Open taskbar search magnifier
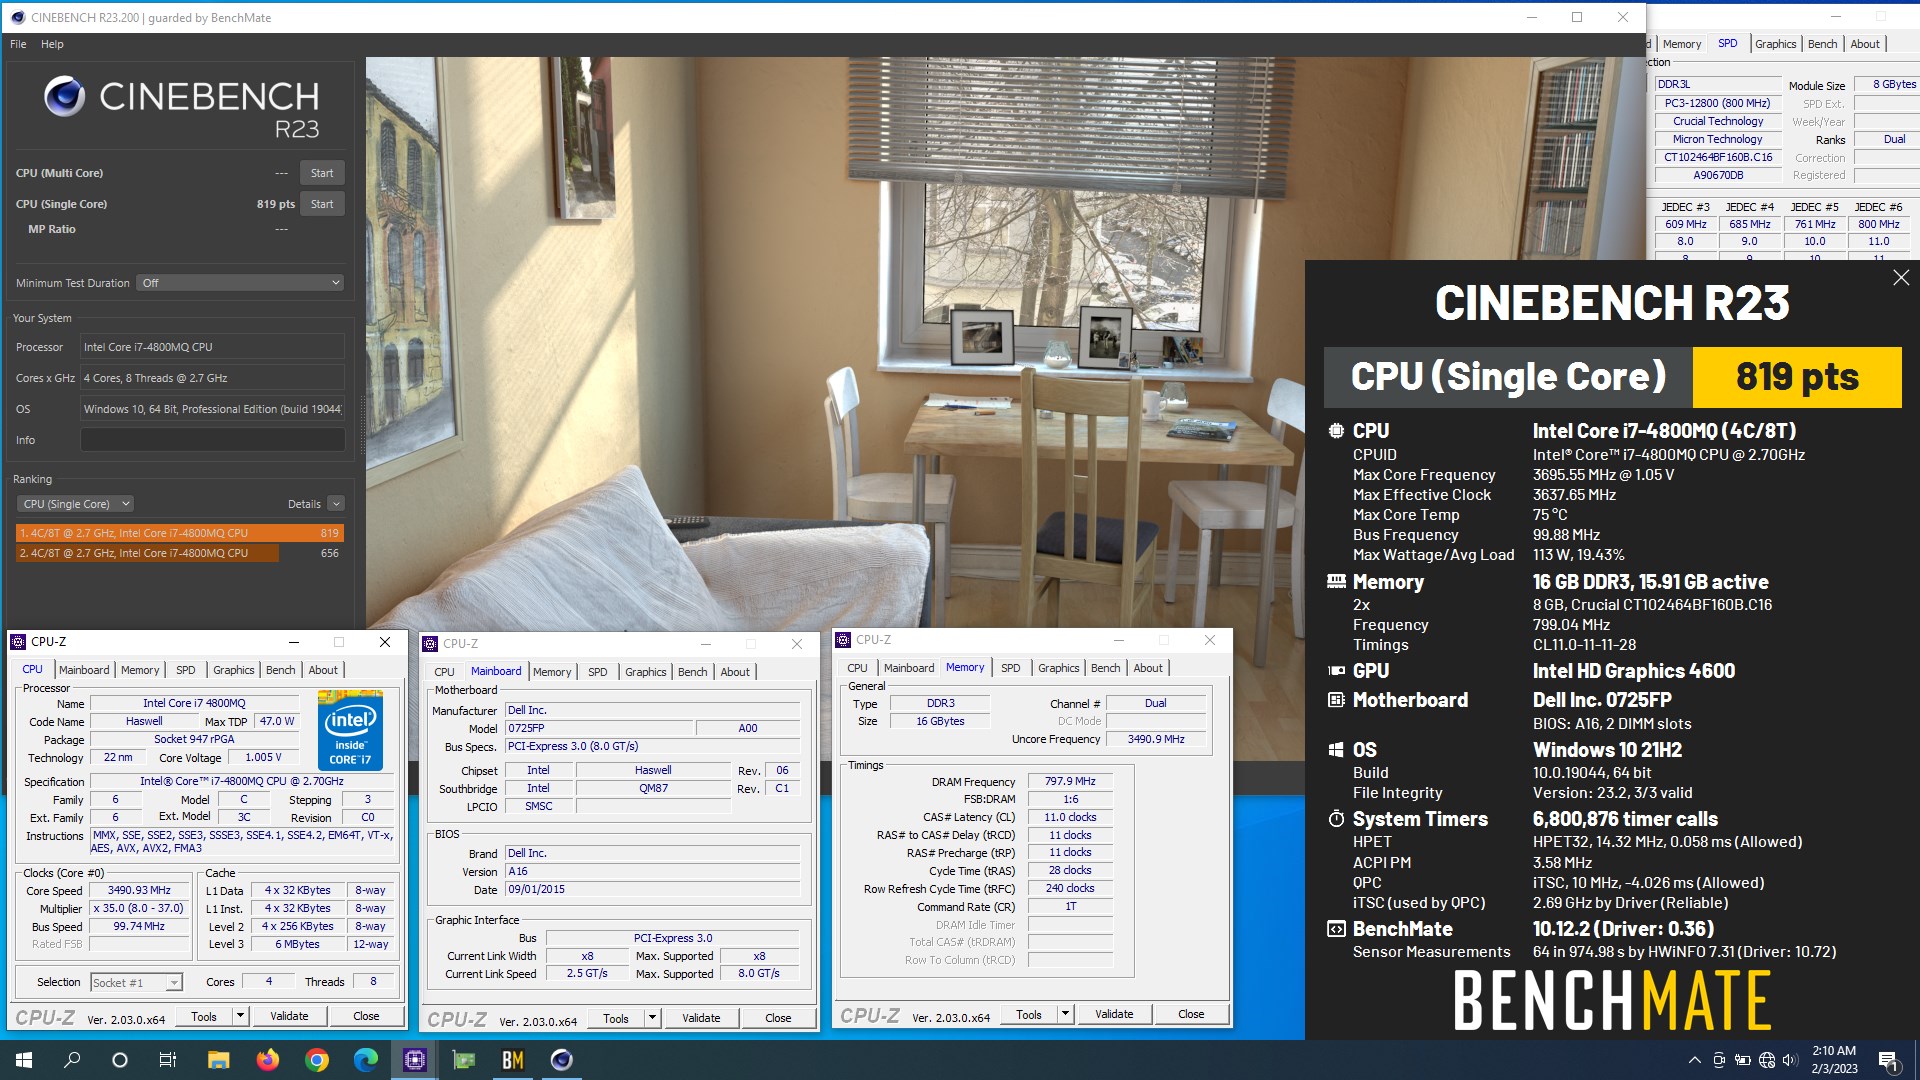 72,1060
